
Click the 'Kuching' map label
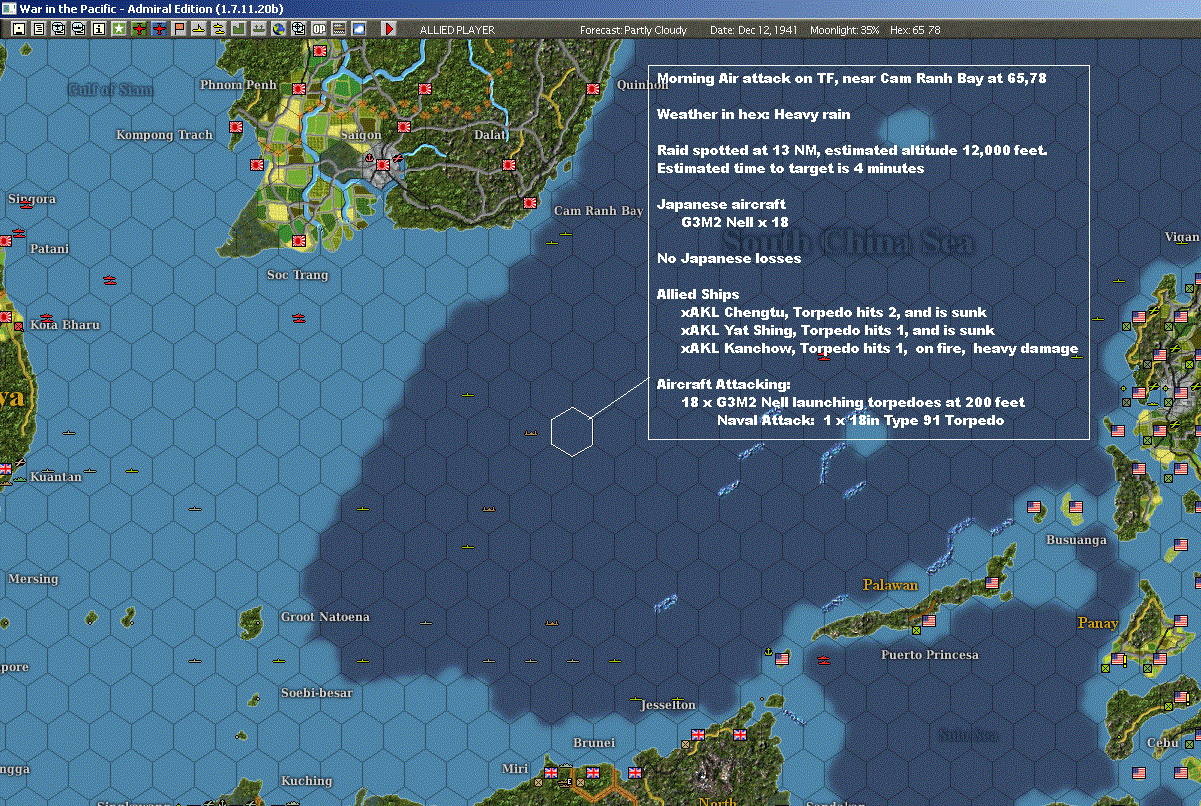(306, 781)
